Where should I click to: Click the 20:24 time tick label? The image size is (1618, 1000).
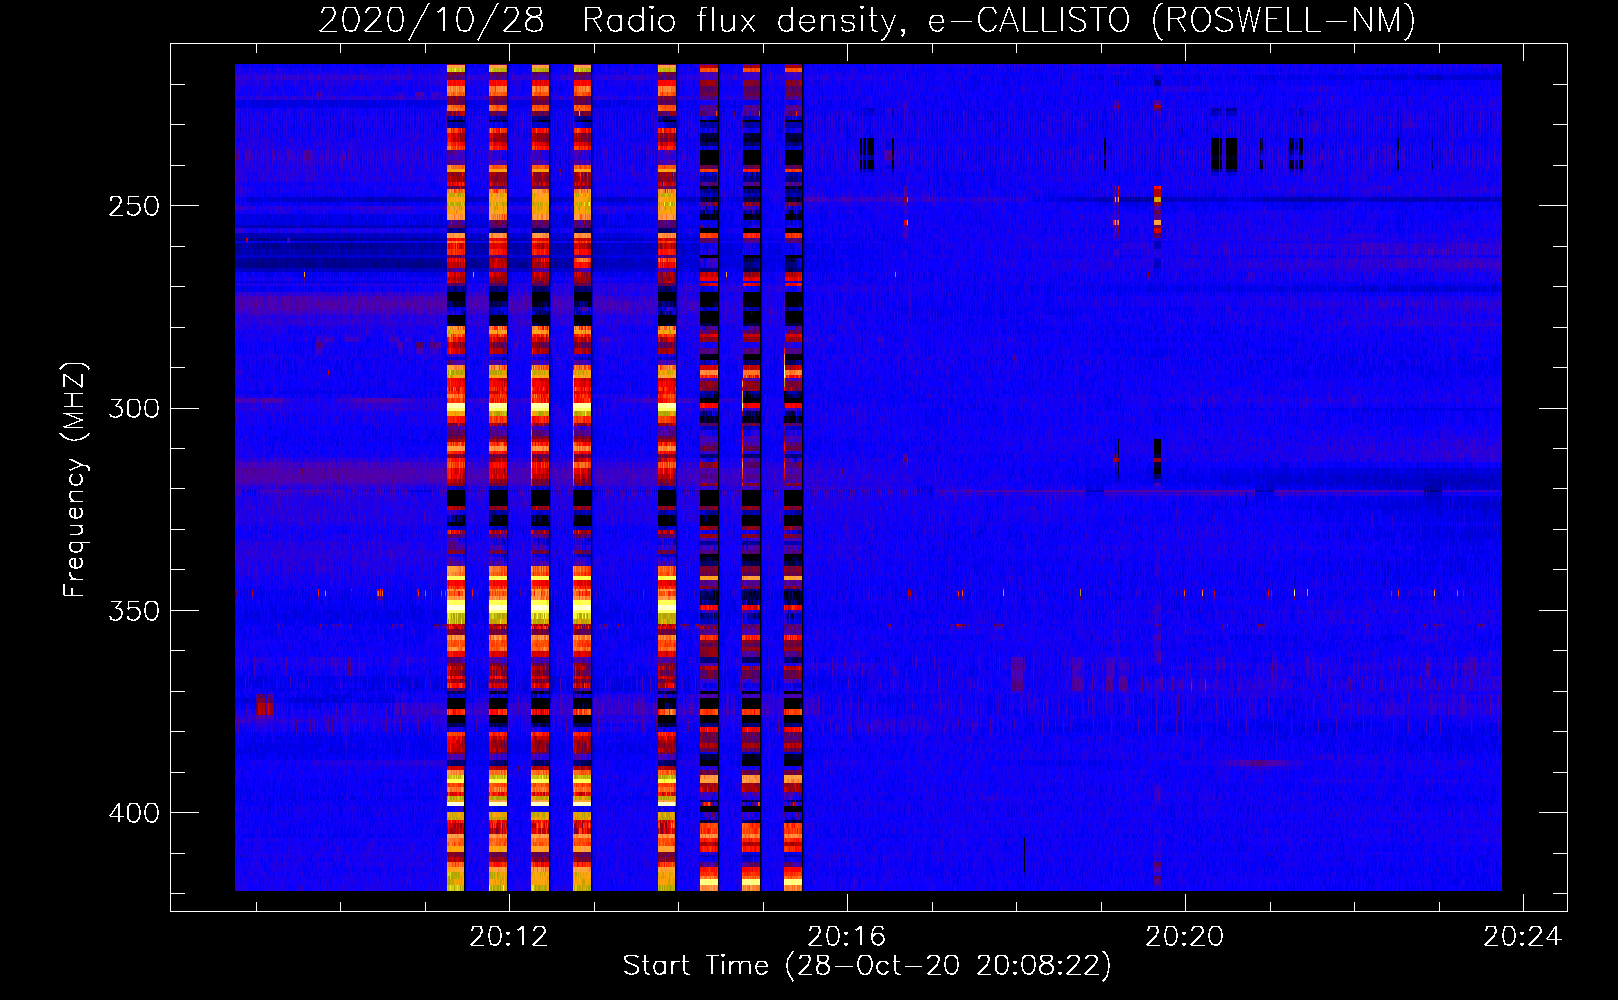[x=1522, y=937]
